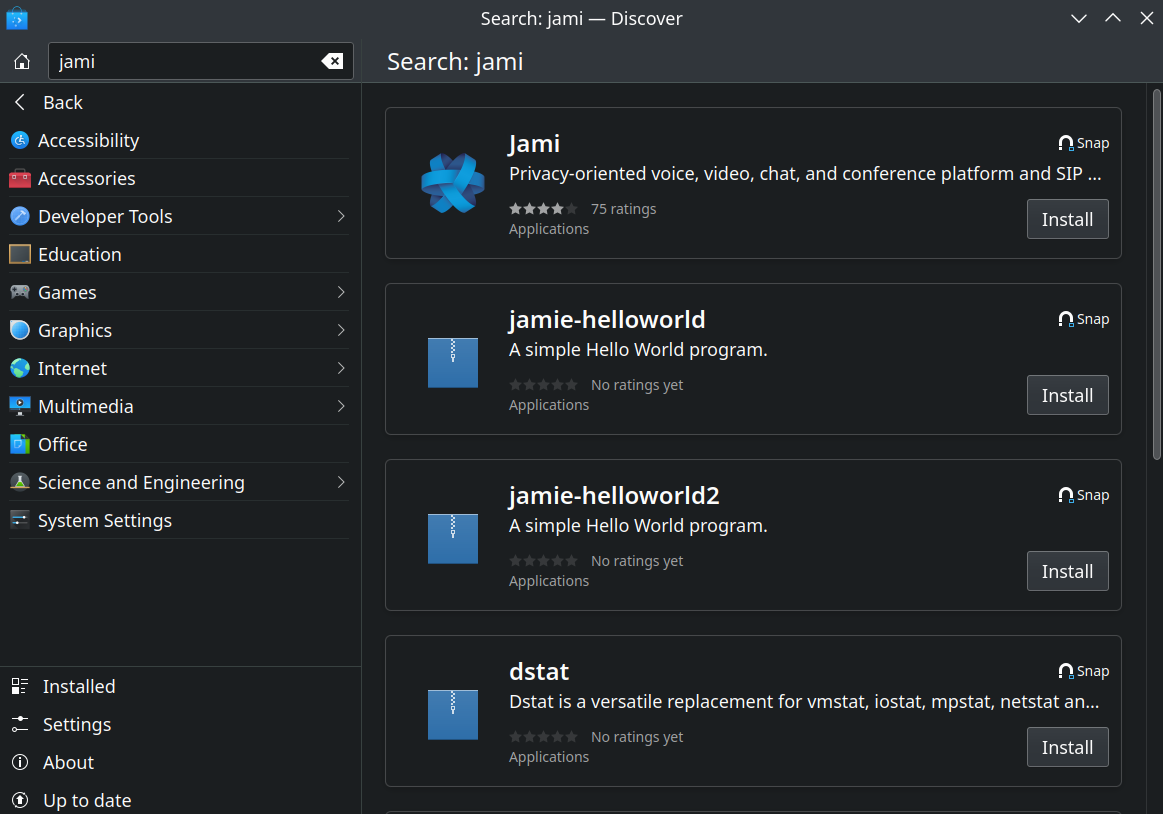The width and height of the screenshot is (1163, 814).
Task: Click the dstat description text
Action: click(804, 702)
